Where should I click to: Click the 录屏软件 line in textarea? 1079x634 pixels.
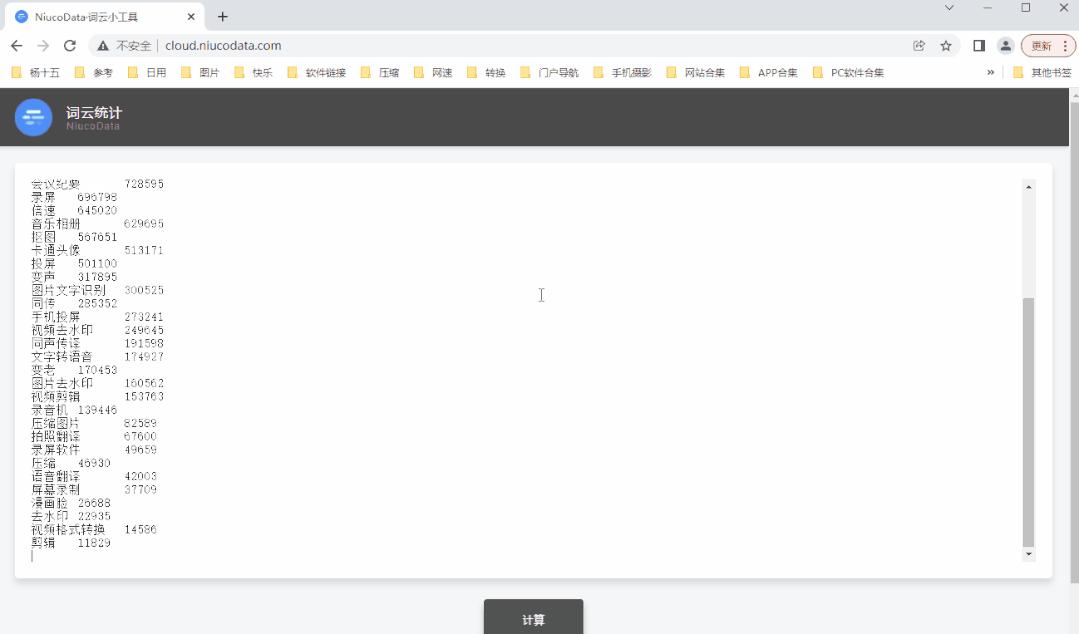point(94,450)
